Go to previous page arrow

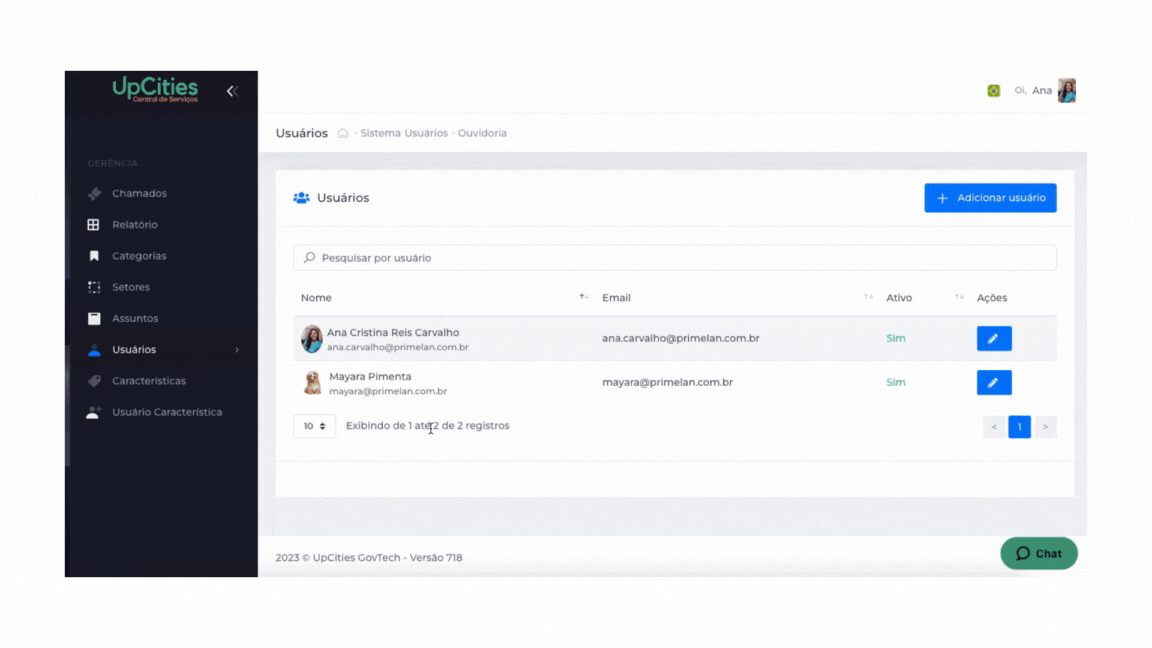coord(994,427)
